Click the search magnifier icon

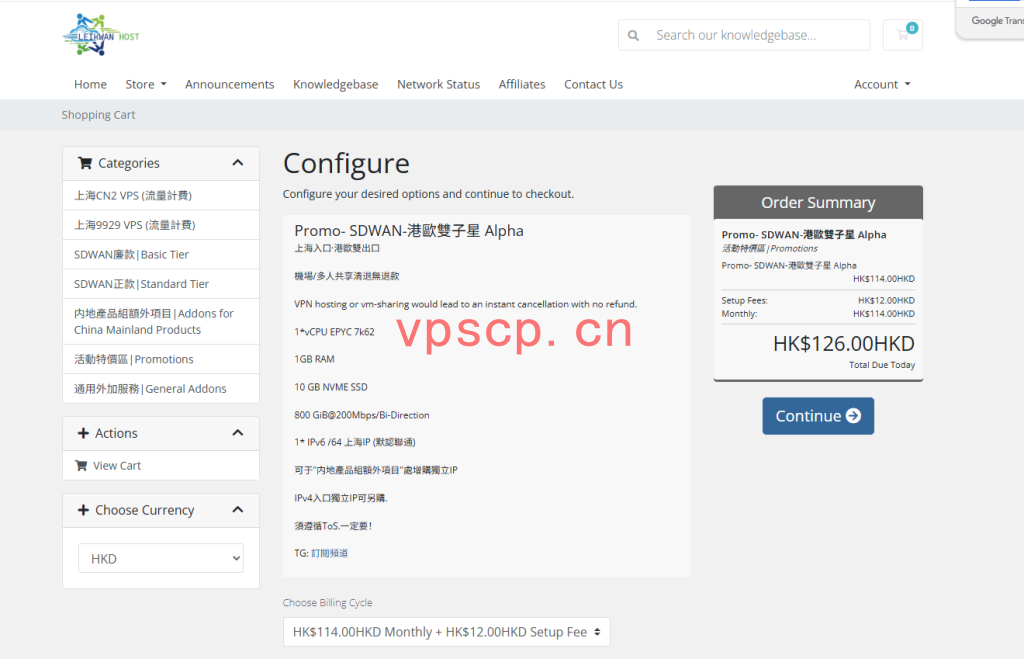633,35
